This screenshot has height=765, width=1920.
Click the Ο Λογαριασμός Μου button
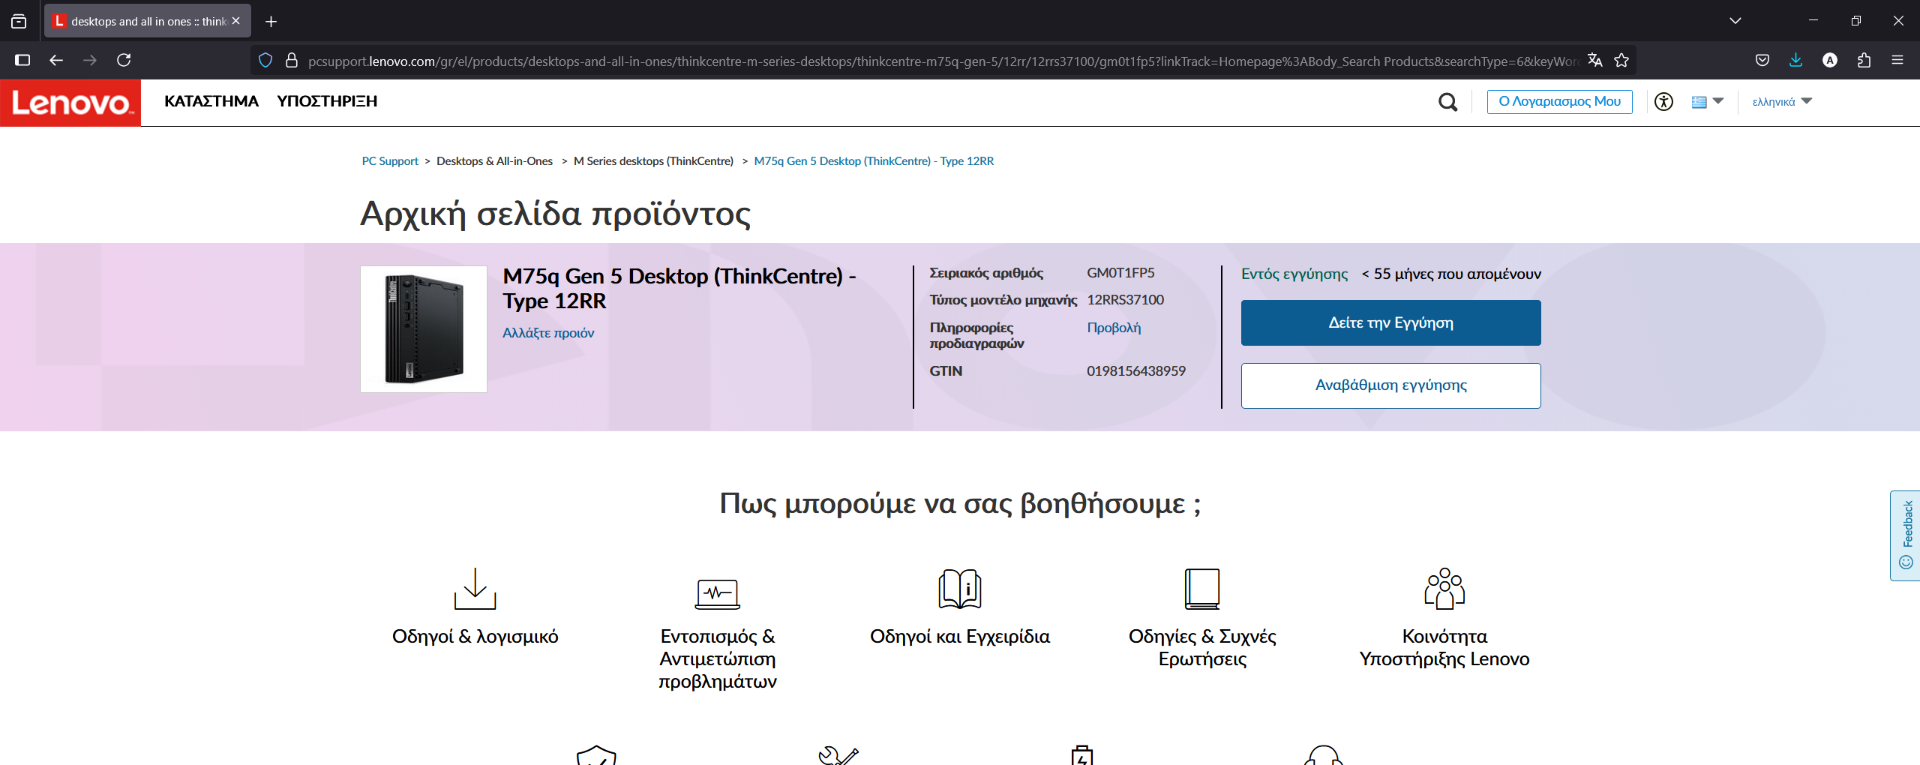click(x=1559, y=101)
